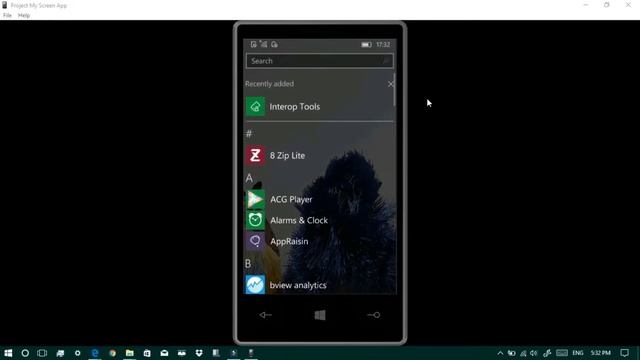Viewport: 640px width, 360px height.
Task: Select the Alarms & Clock label
Action: pos(299,220)
